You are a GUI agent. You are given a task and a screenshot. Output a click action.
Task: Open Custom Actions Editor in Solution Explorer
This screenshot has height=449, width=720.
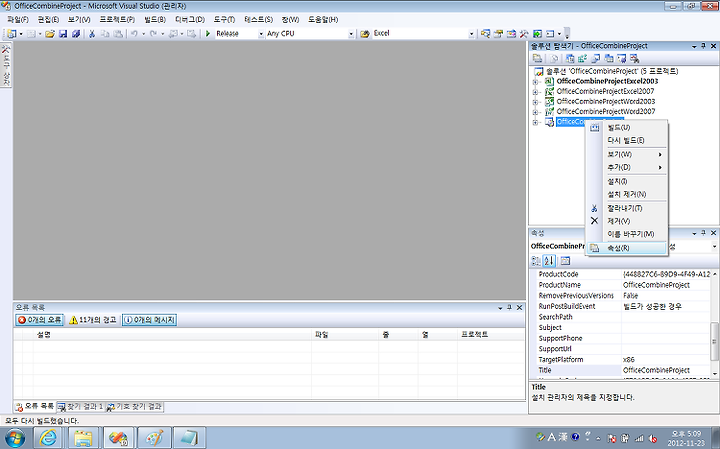[622, 58]
